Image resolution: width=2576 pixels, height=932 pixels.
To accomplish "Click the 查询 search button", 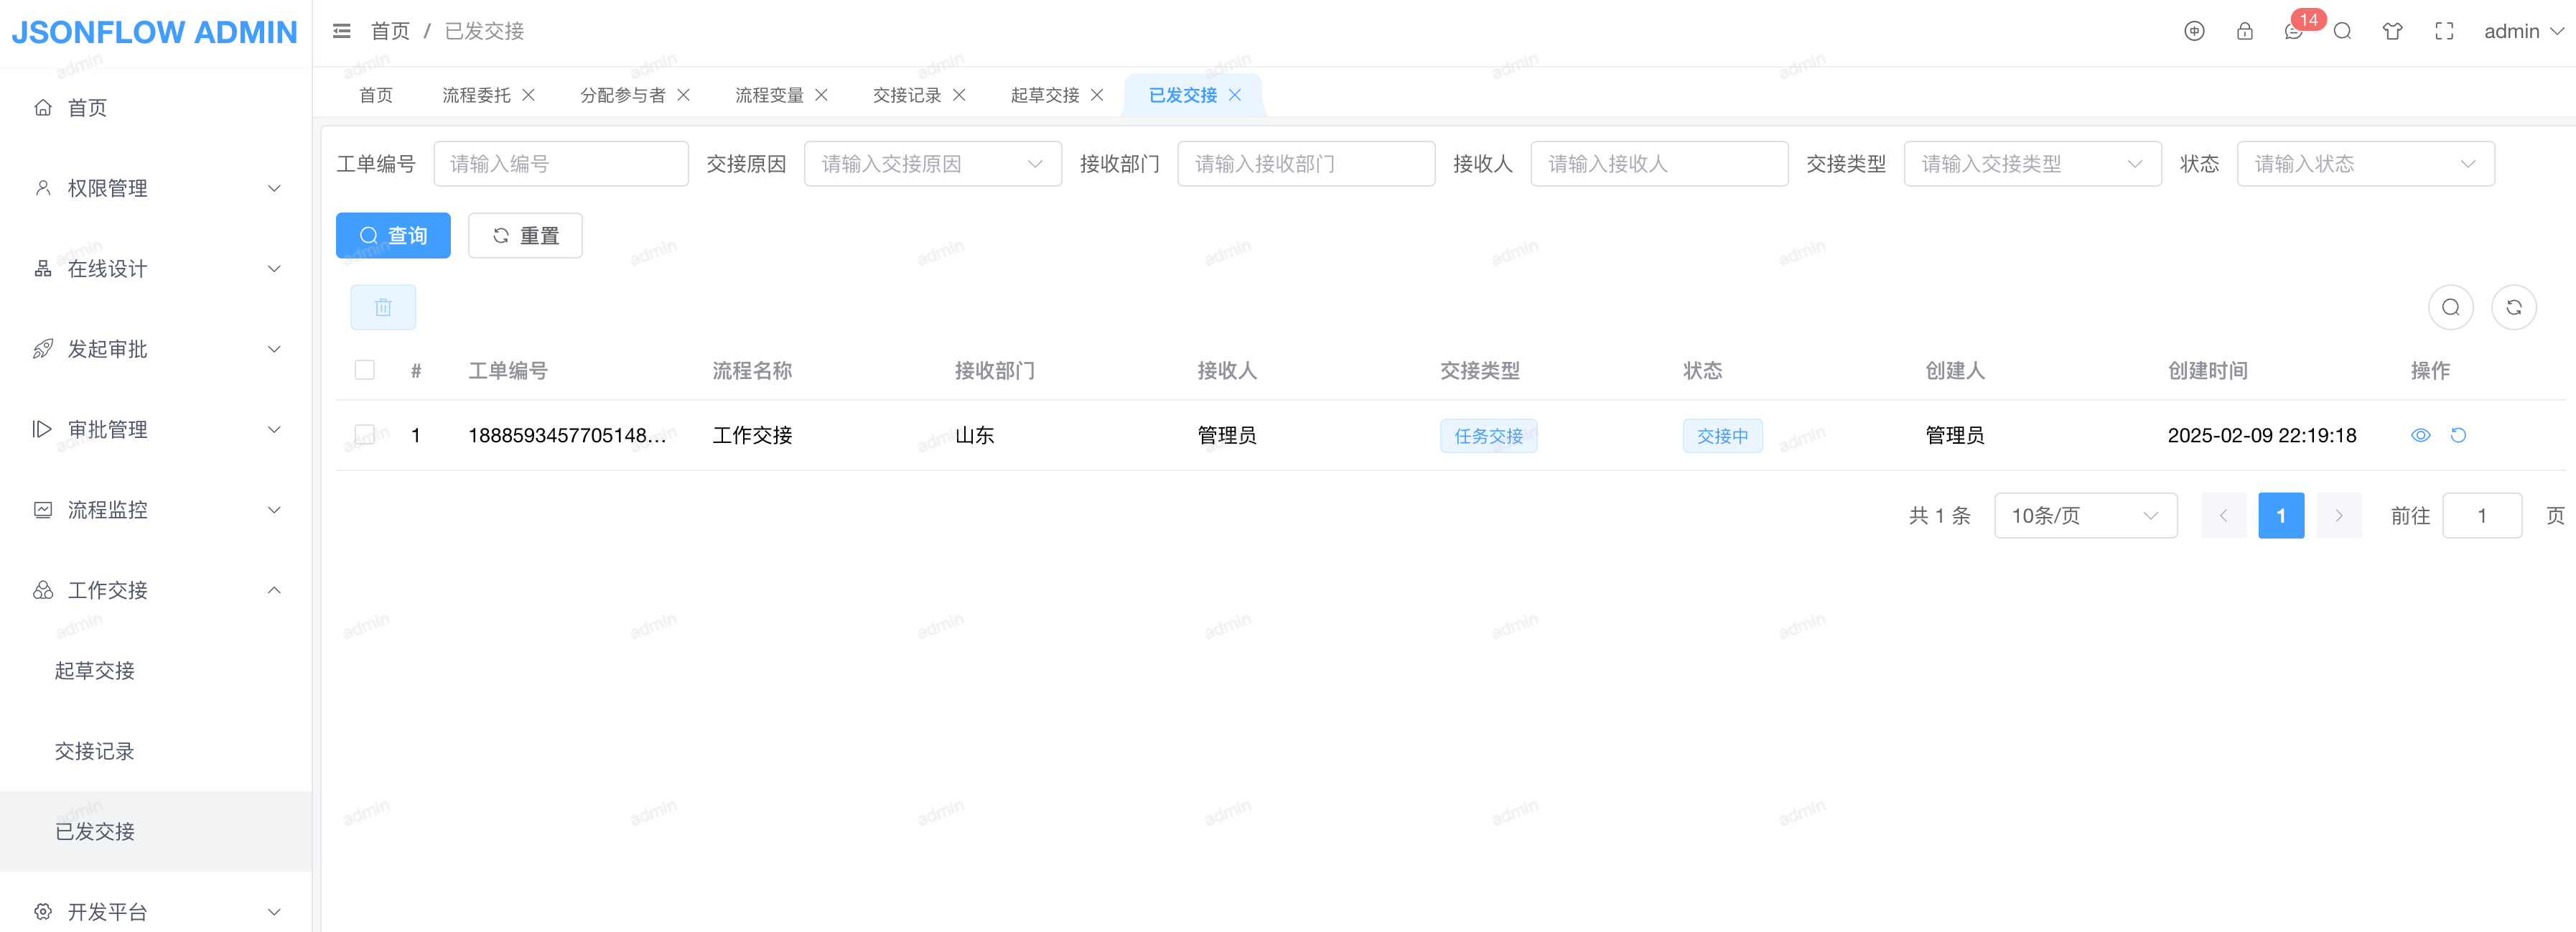I will click(393, 236).
